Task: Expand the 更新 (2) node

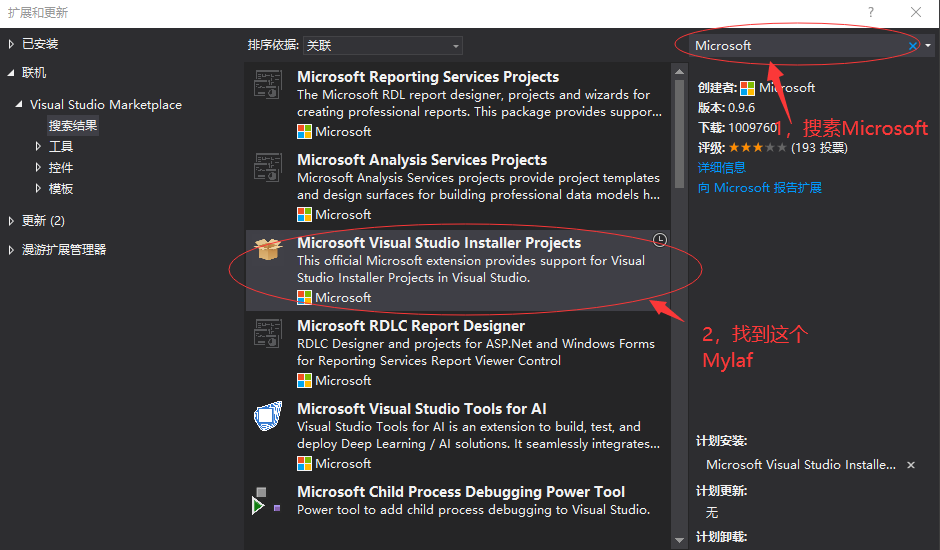Action: [11, 220]
